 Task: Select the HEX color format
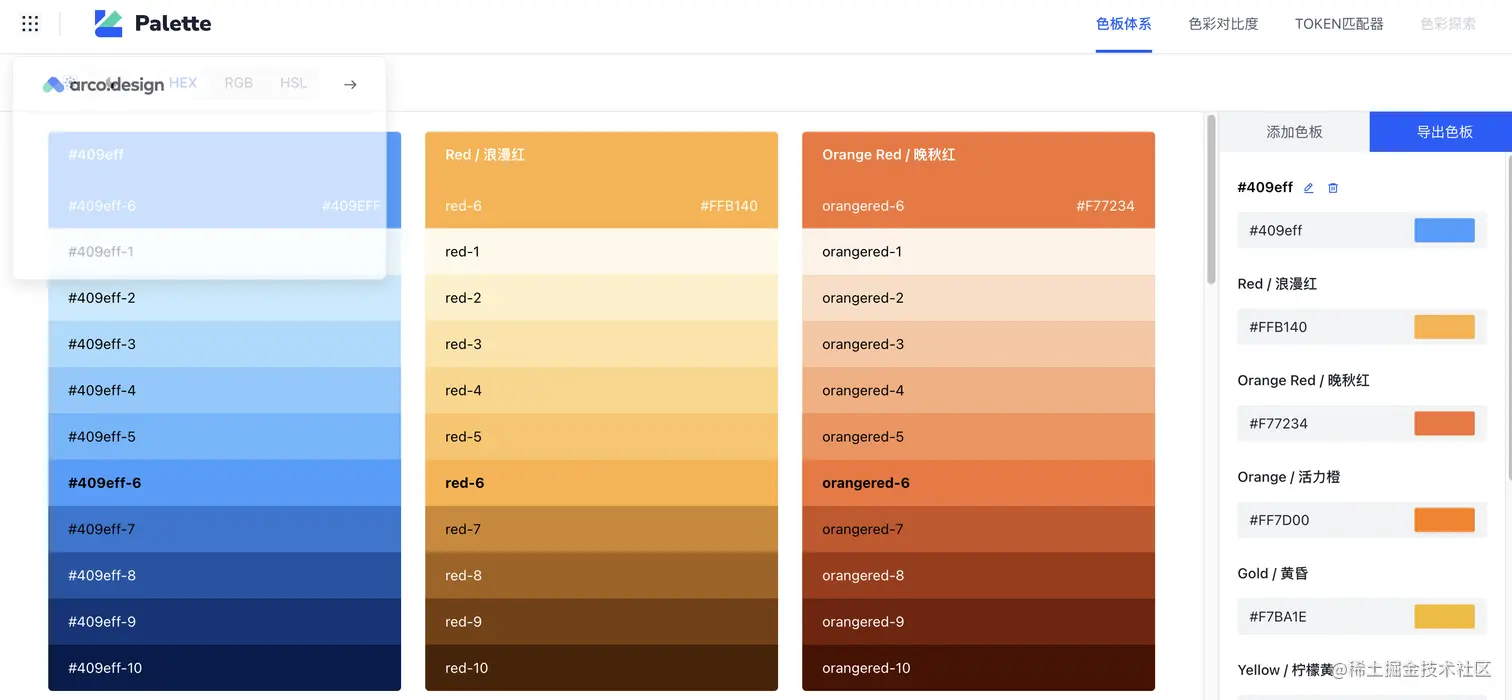point(183,83)
